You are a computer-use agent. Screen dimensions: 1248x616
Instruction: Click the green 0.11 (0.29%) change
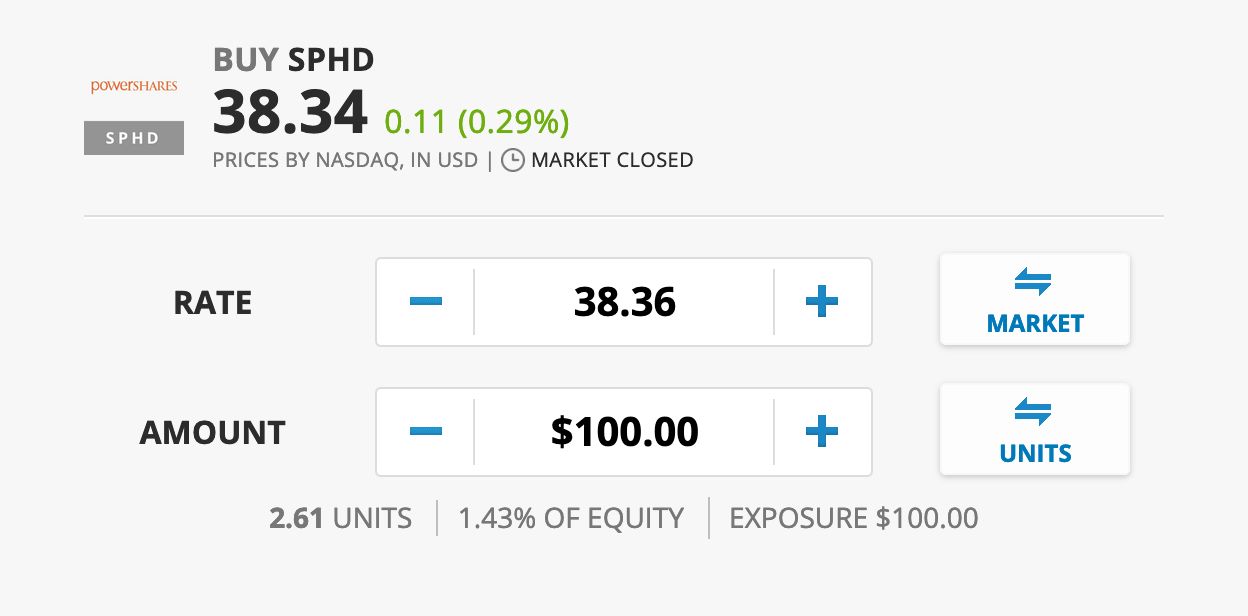coord(477,122)
